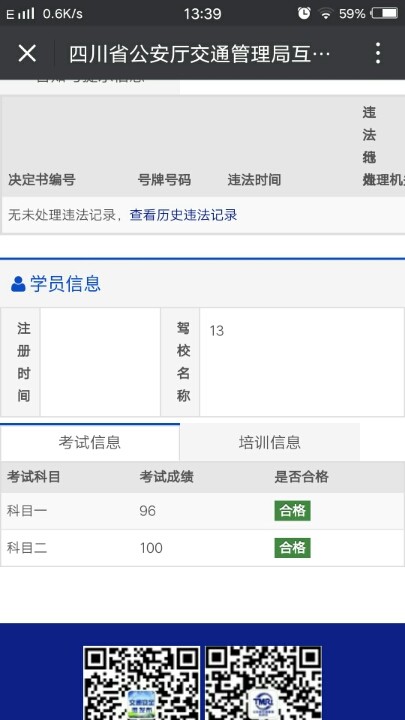Tap the 无未处理违法记录 message
Screen dimensions: 405x720
tap(62, 215)
